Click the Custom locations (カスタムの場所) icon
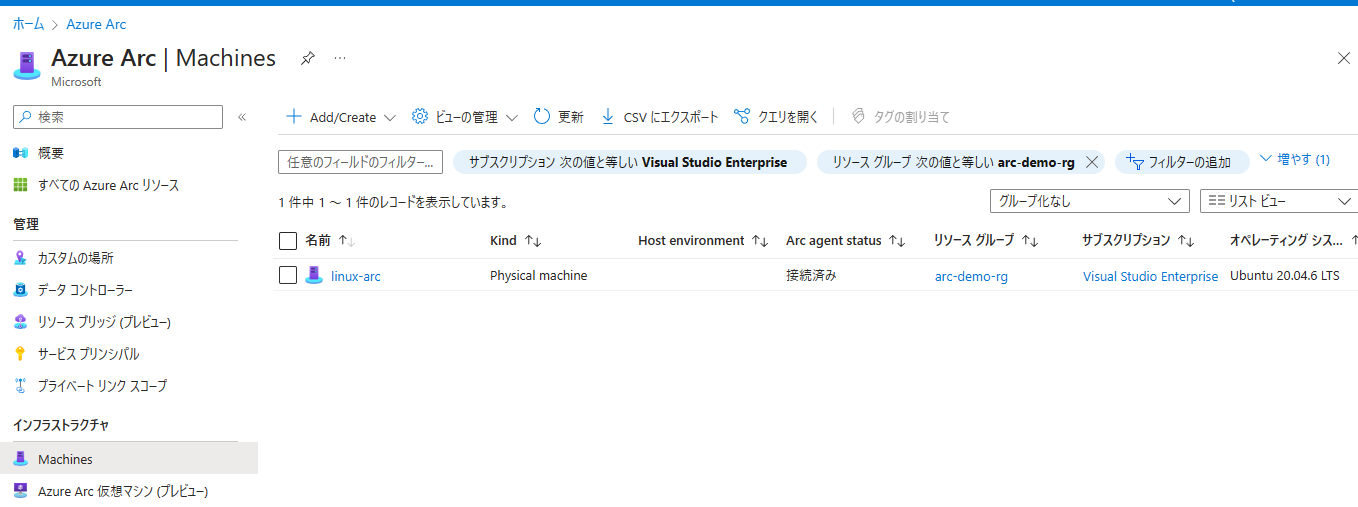 click(x=20, y=258)
